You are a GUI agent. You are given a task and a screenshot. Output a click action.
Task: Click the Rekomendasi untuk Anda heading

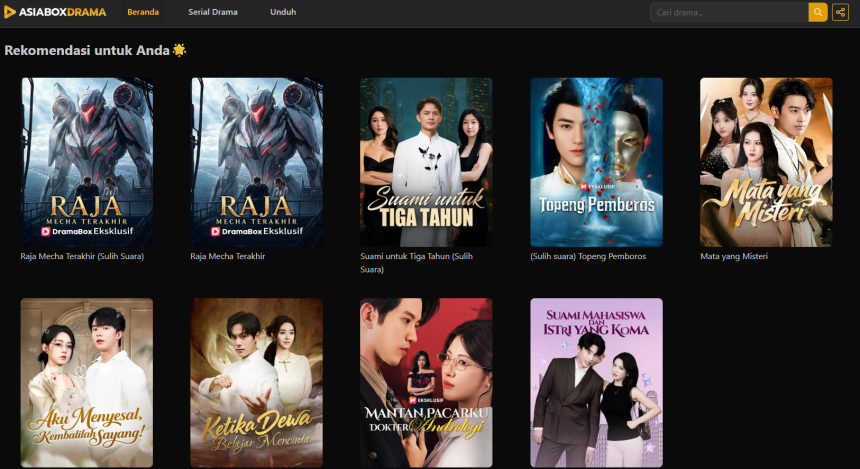[95, 50]
